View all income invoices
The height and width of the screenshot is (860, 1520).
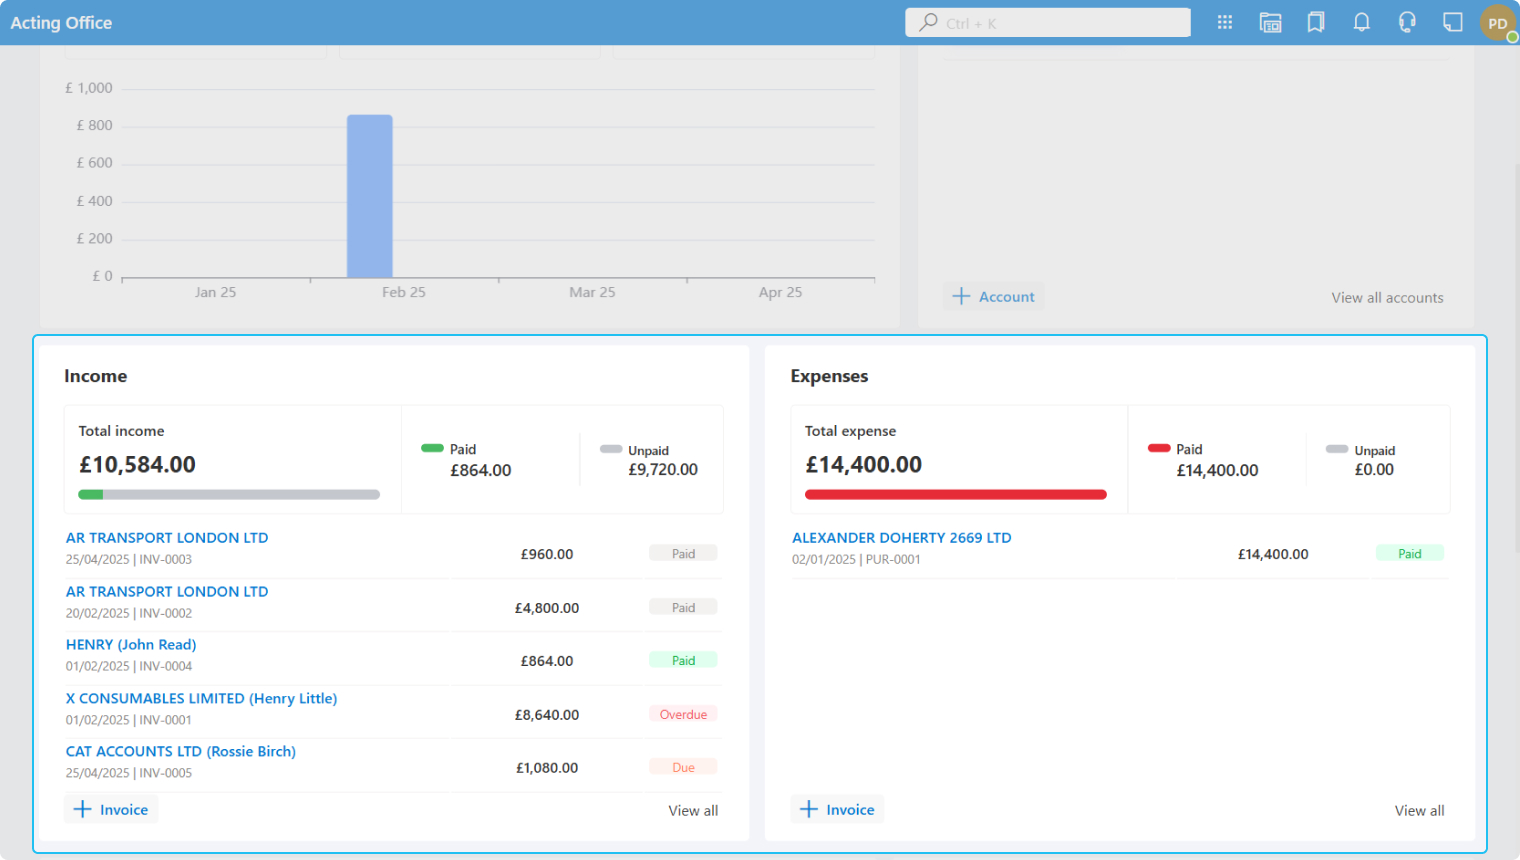693,810
